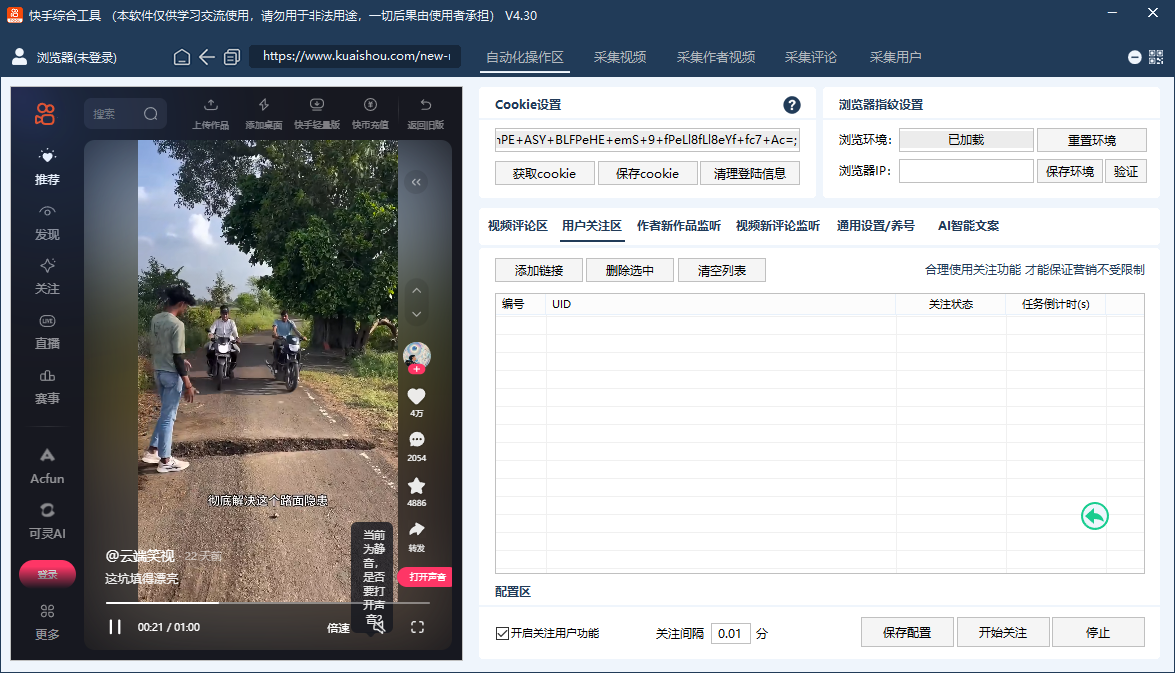Click the 关注间隔 interval input field
1175x673 pixels.
coord(730,632)
